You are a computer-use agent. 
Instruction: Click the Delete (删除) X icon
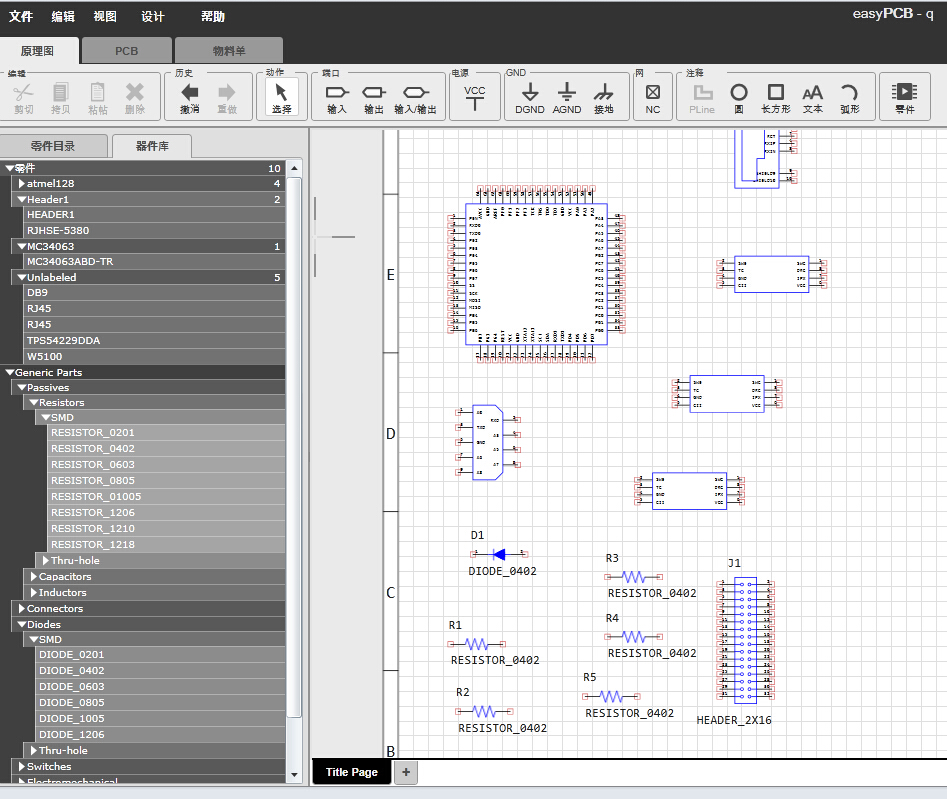(x=135, y=92)
